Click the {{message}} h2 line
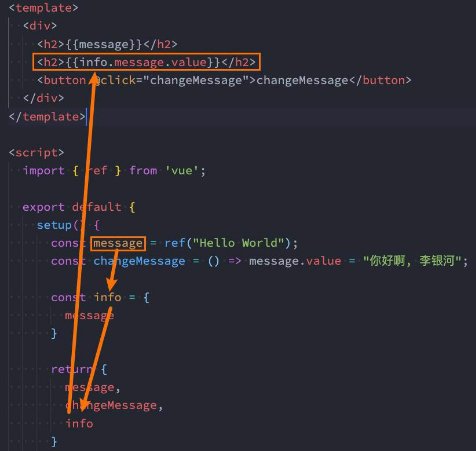Screen dimensions: 476x451 pyautogui.click(x=107, y=44)
